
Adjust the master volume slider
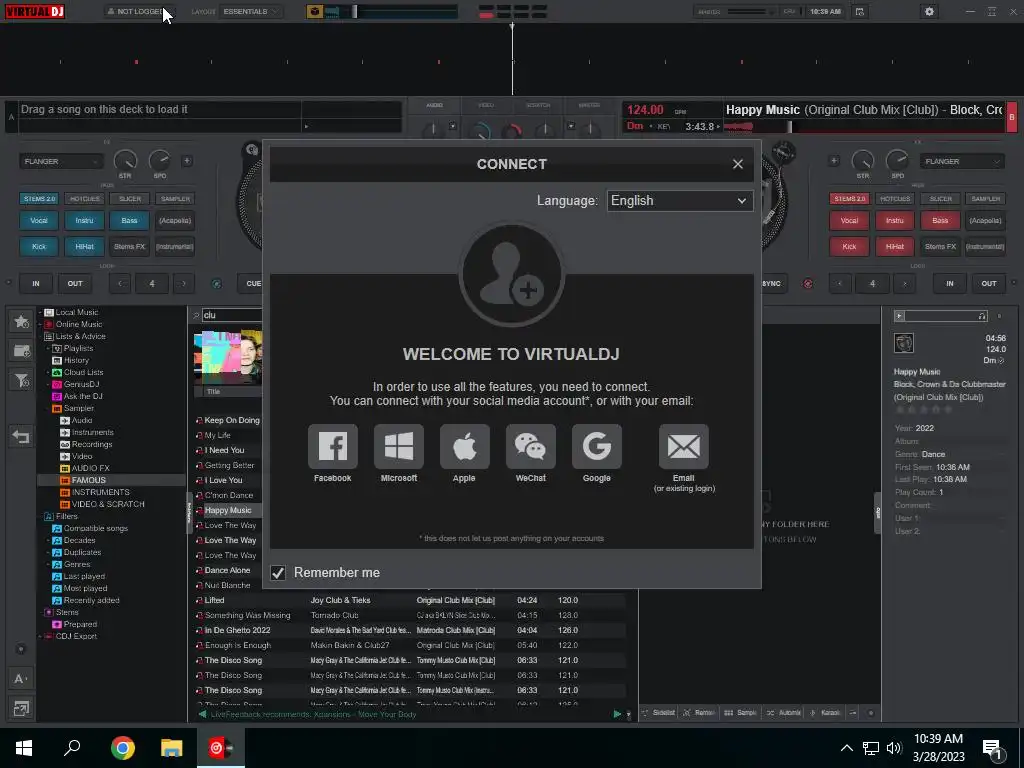tap(748, 11)
